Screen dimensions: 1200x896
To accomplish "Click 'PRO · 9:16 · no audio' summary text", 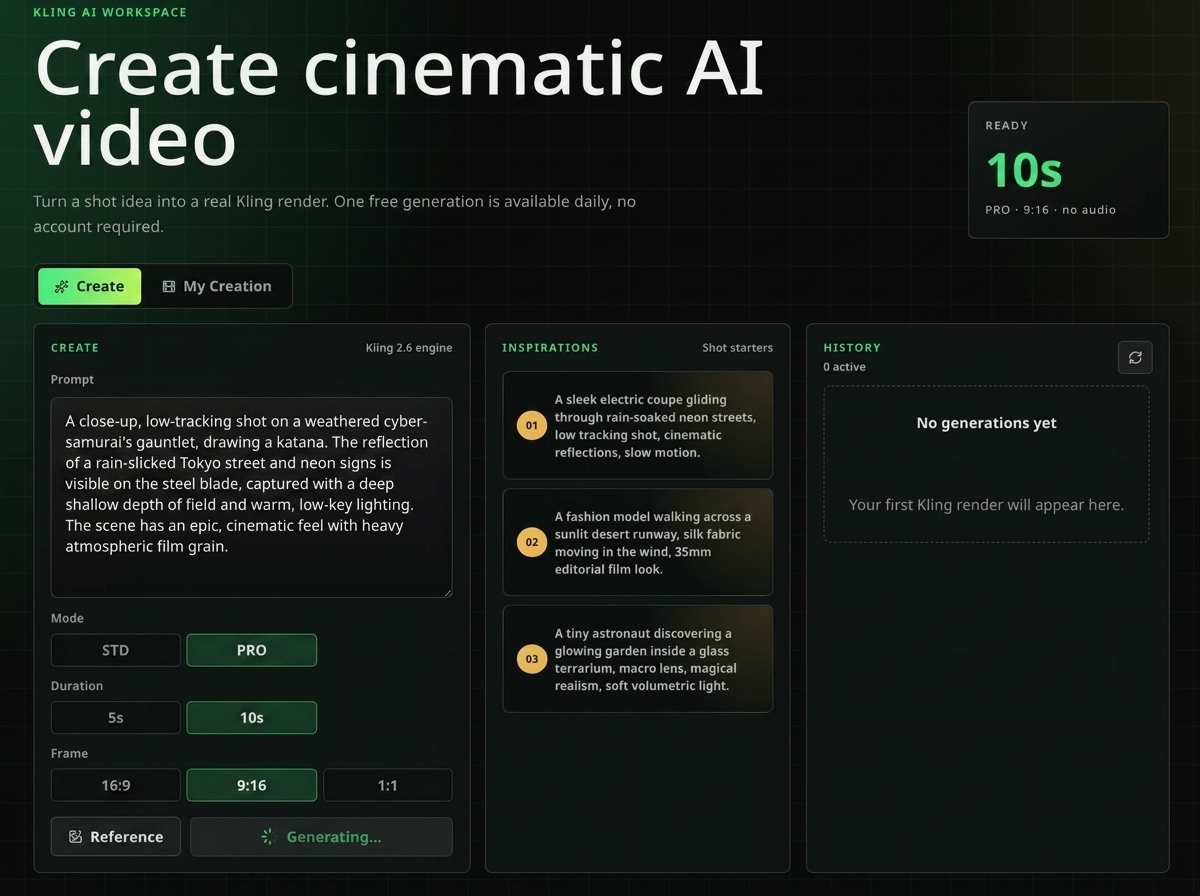I will tap(1051, 210).
